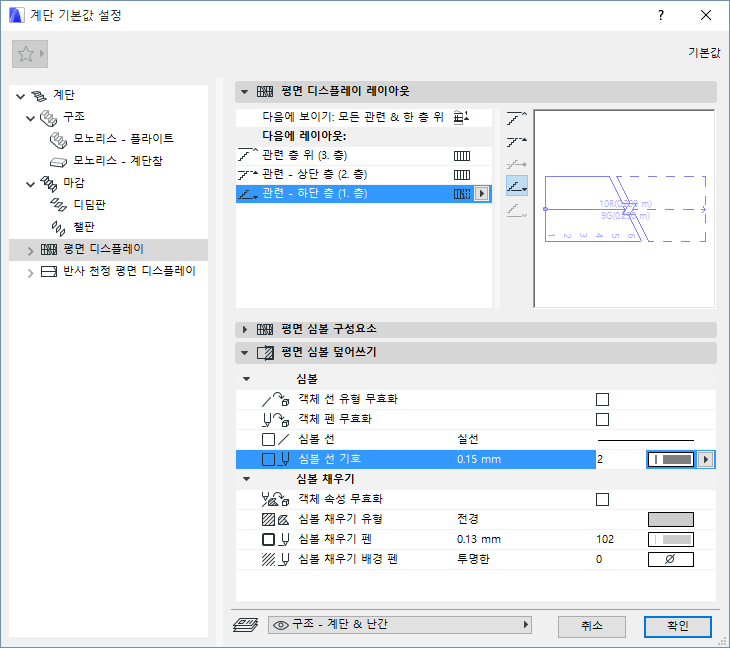Select row 관련 - 상단 층 (2. 층)

tap(364, 175)
